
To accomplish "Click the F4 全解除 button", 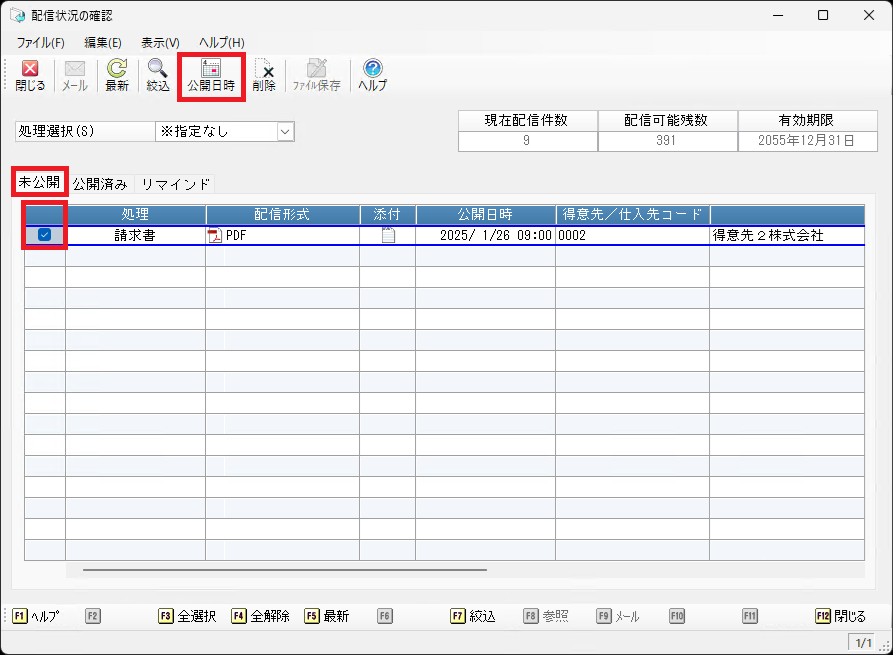I will click(261, 616).
